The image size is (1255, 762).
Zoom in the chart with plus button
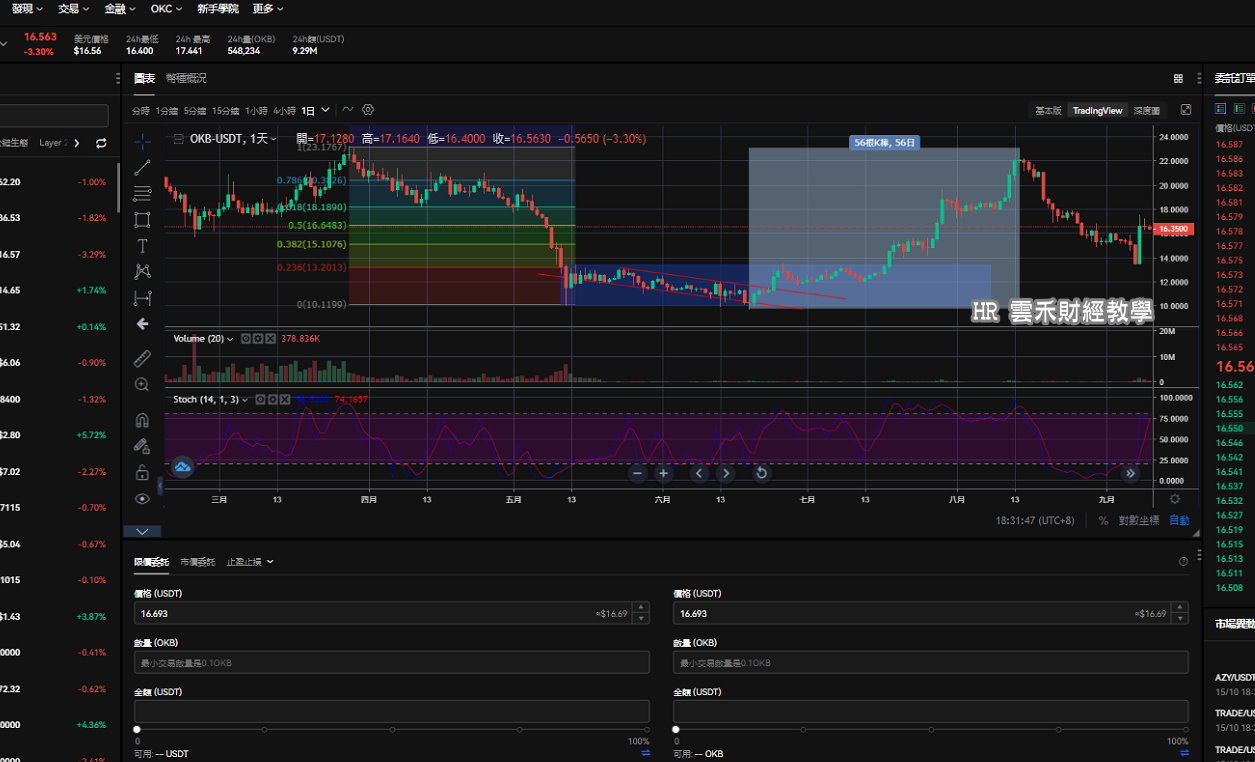tap(663, 473)
